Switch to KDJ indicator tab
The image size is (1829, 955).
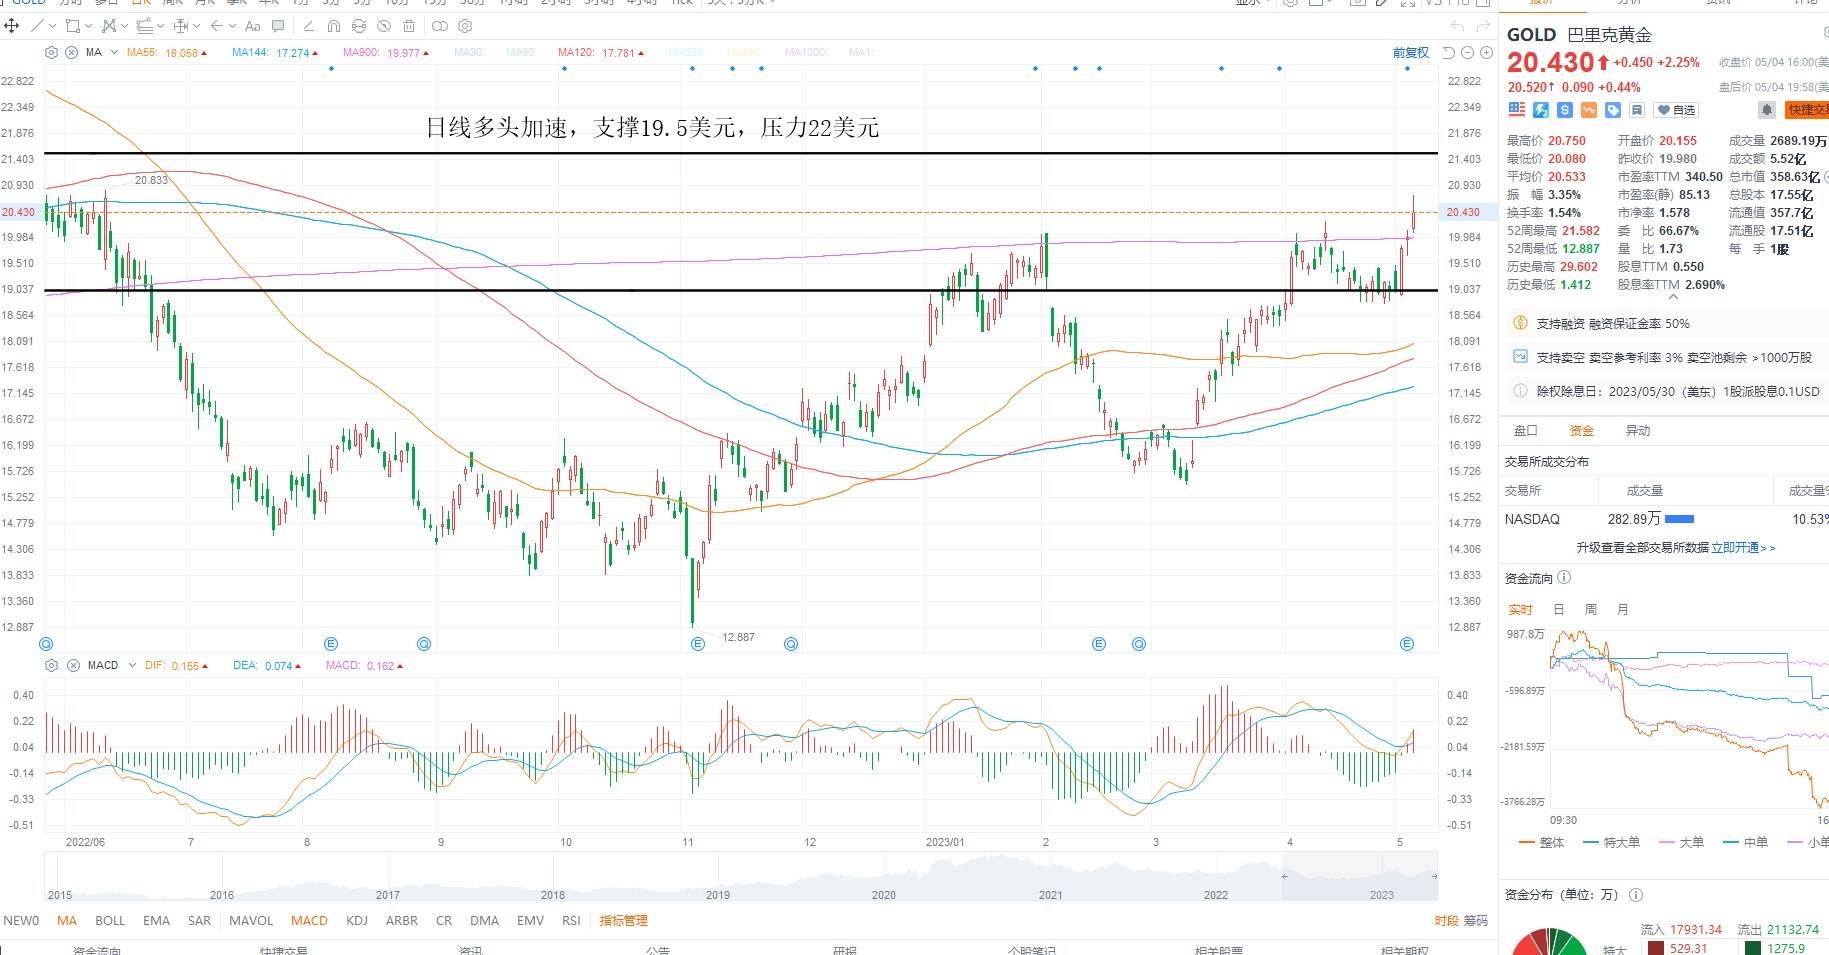pos(356,920)
